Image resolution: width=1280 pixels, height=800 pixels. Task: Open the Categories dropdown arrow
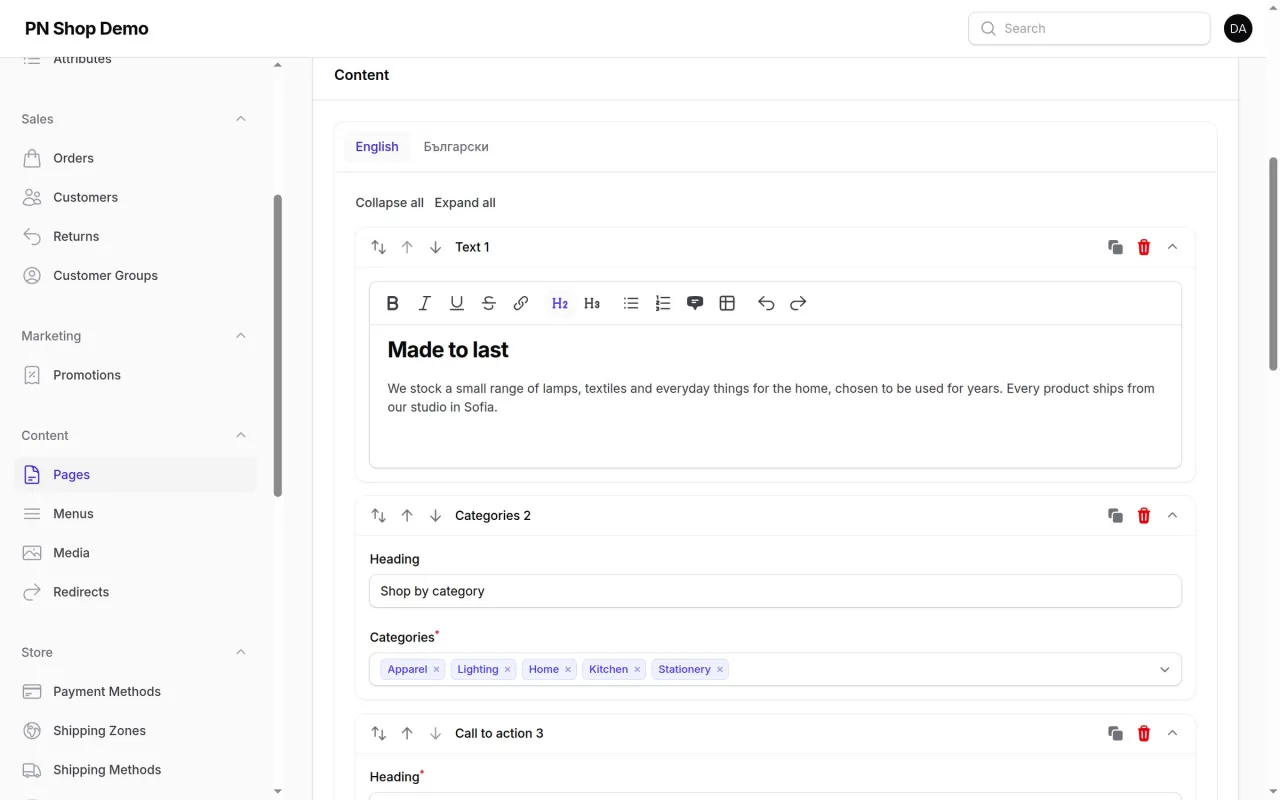(1164, 669)
